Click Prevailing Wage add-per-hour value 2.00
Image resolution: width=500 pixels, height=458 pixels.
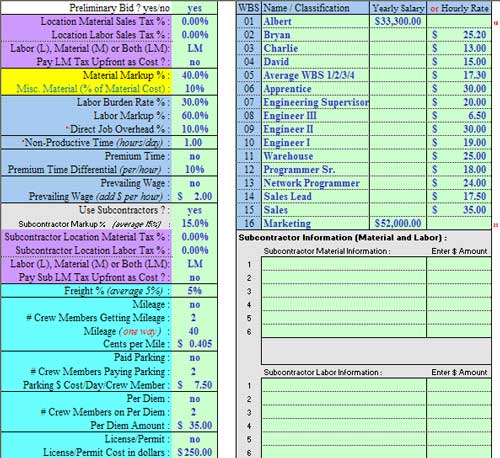(195, 197)
